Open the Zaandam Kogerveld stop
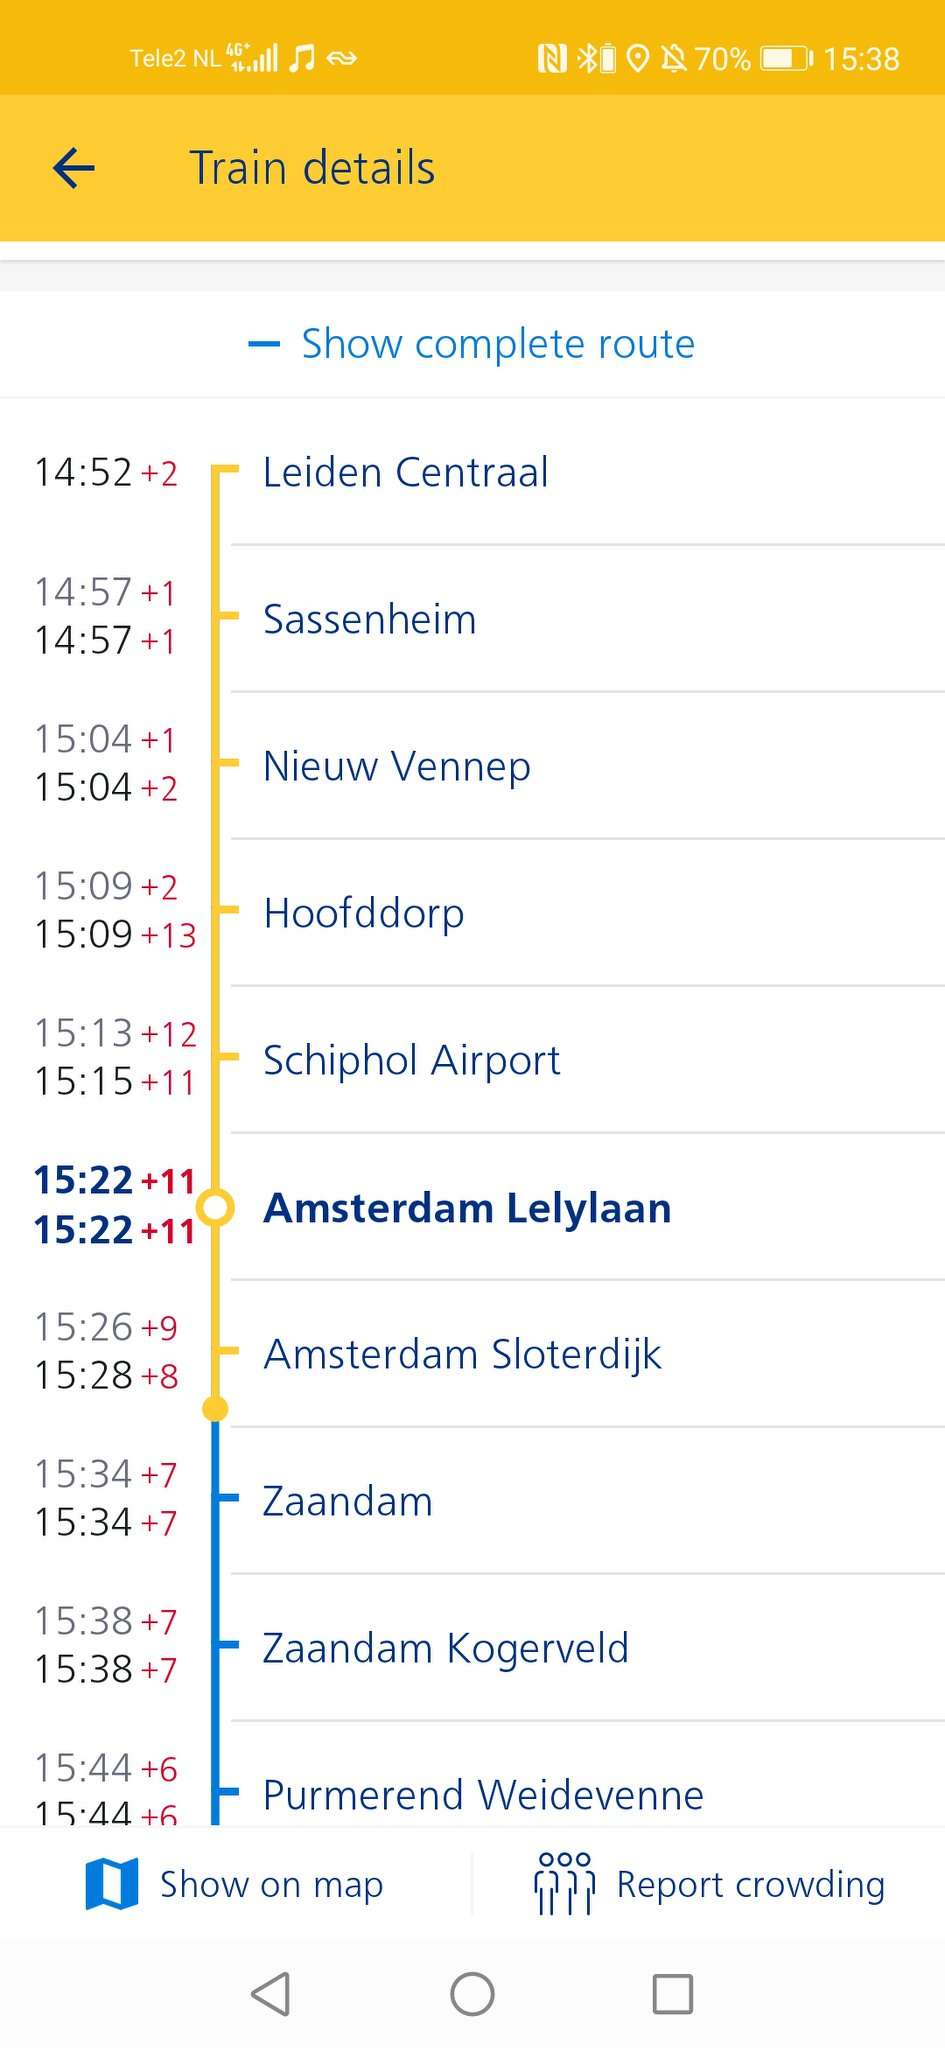Image resolution: width=945 pixels, height=2048 pixels. (445, 1648)
